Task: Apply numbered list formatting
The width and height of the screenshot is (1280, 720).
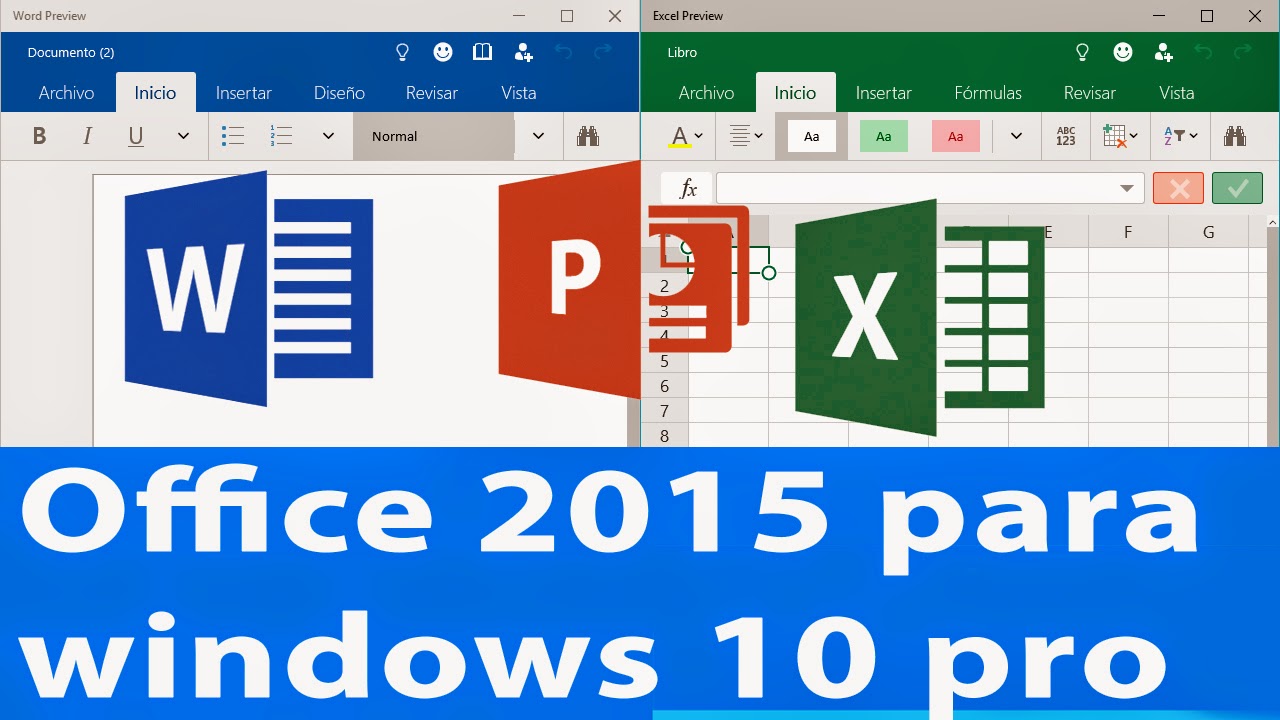Action: [281, 136]
